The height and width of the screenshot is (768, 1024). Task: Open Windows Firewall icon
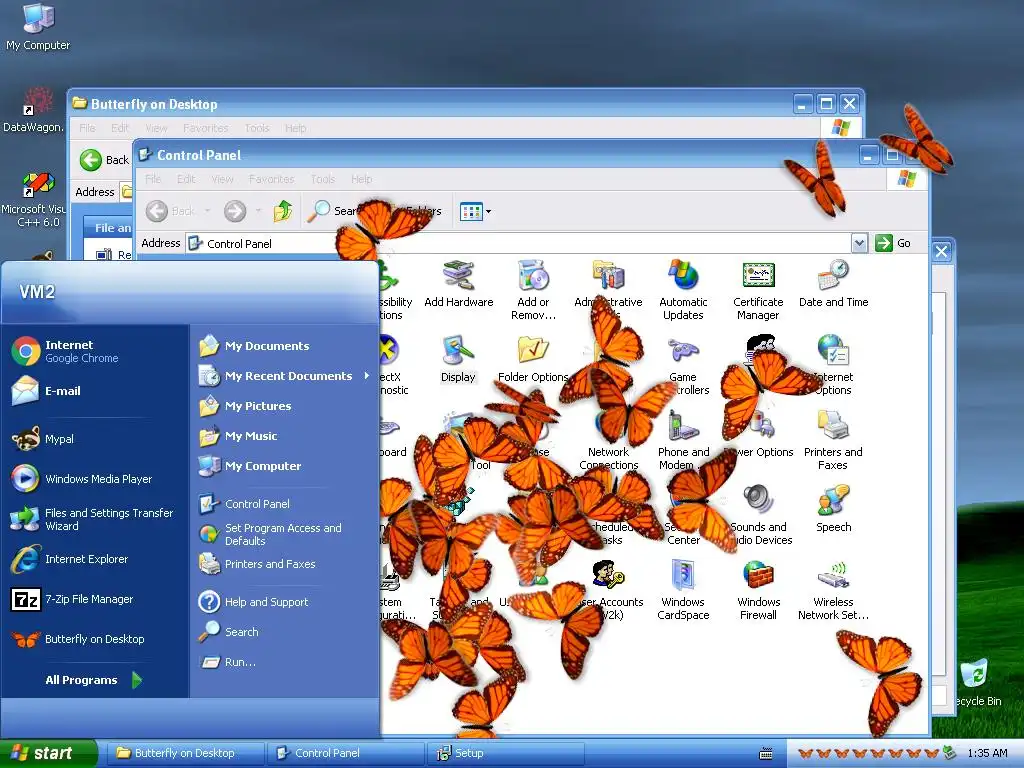(x=758, y=590)
